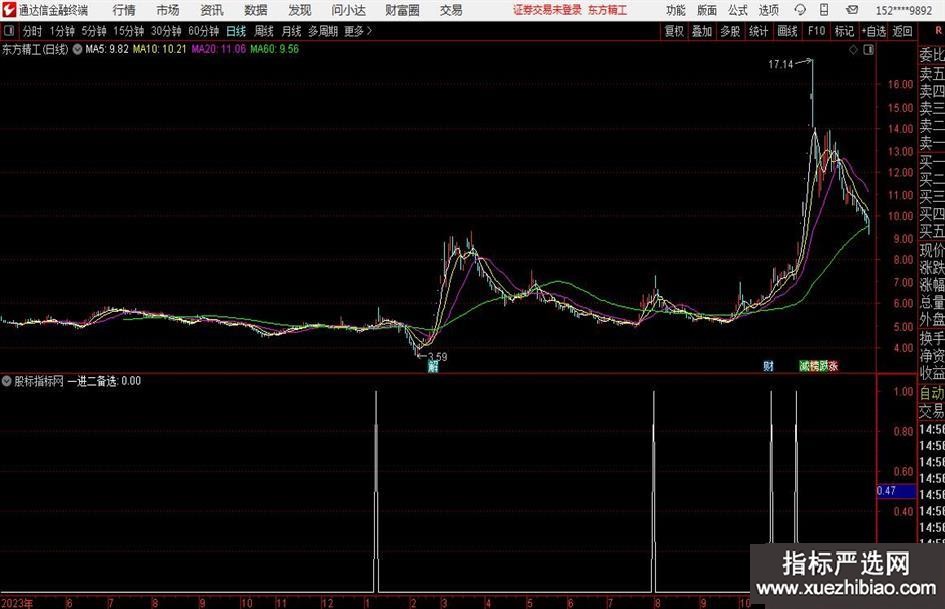Switch to the 分时 chart tab
Screen dimensions: 945x609
33,31
